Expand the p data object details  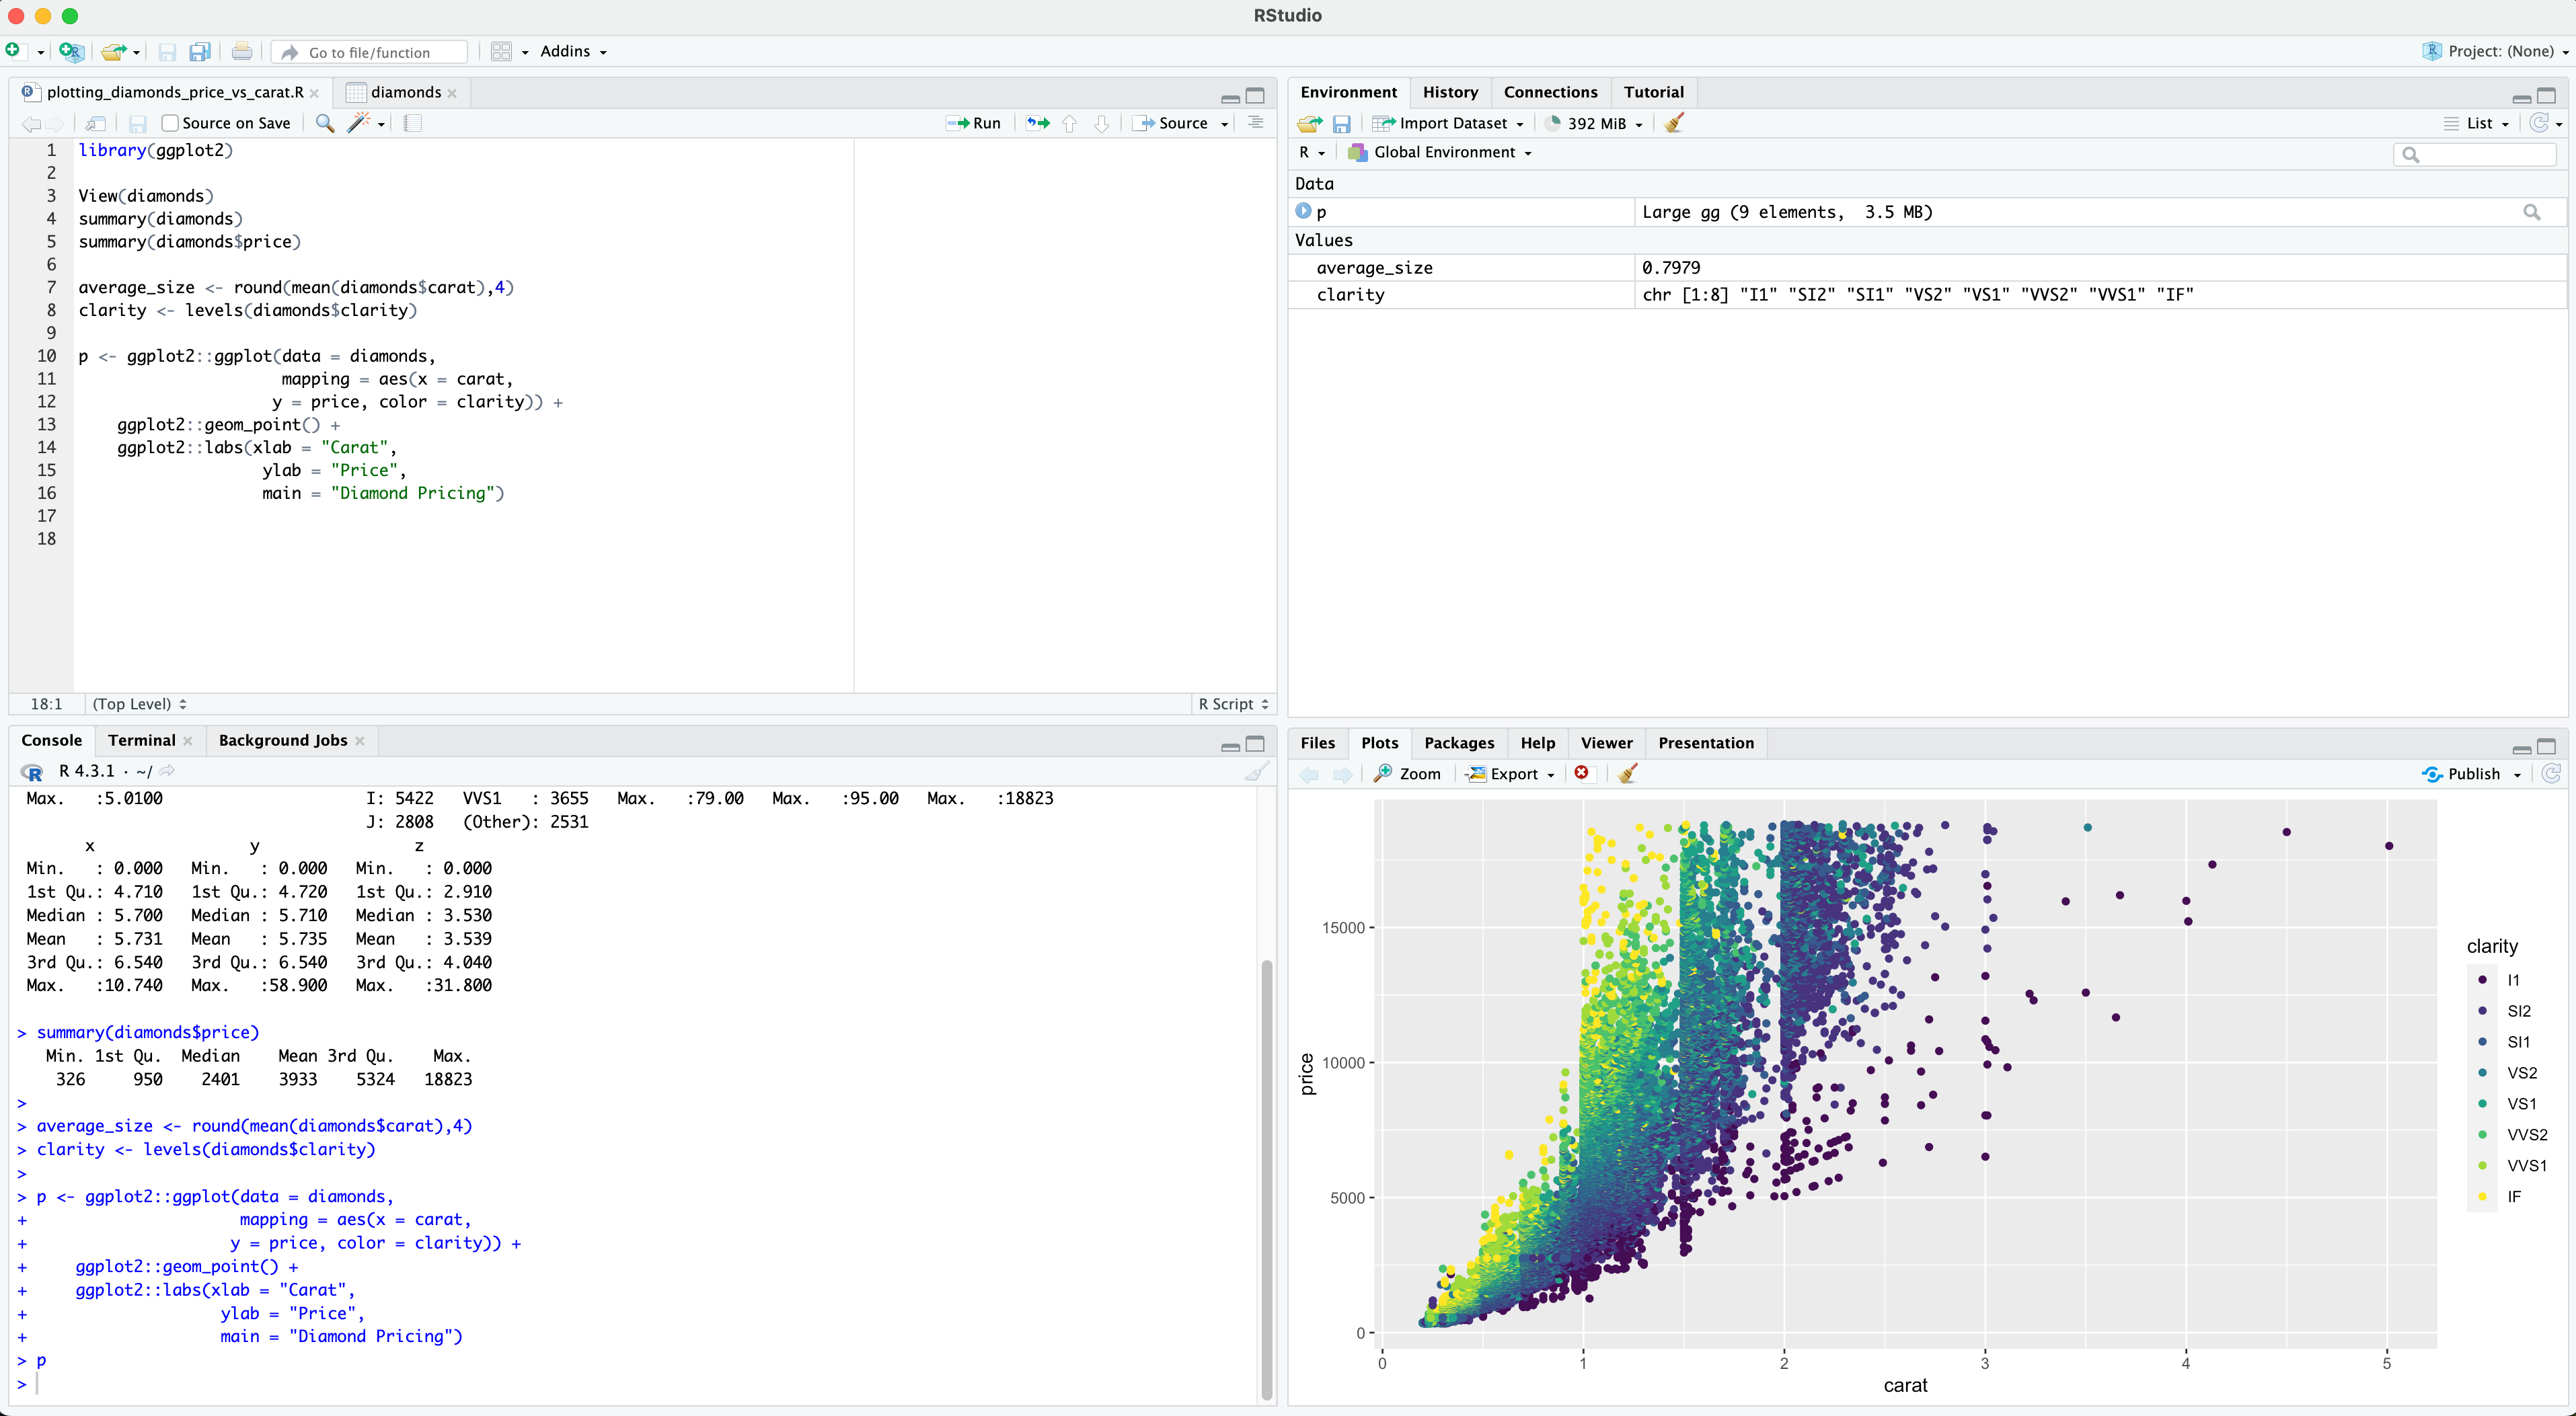pyautogui.click(x=1303, y=211)
